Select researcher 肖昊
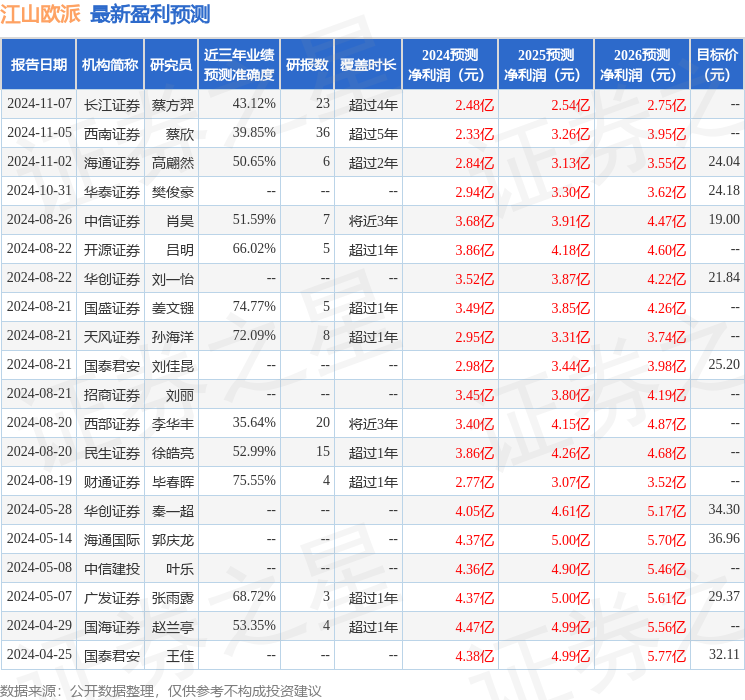 (180, 221)
